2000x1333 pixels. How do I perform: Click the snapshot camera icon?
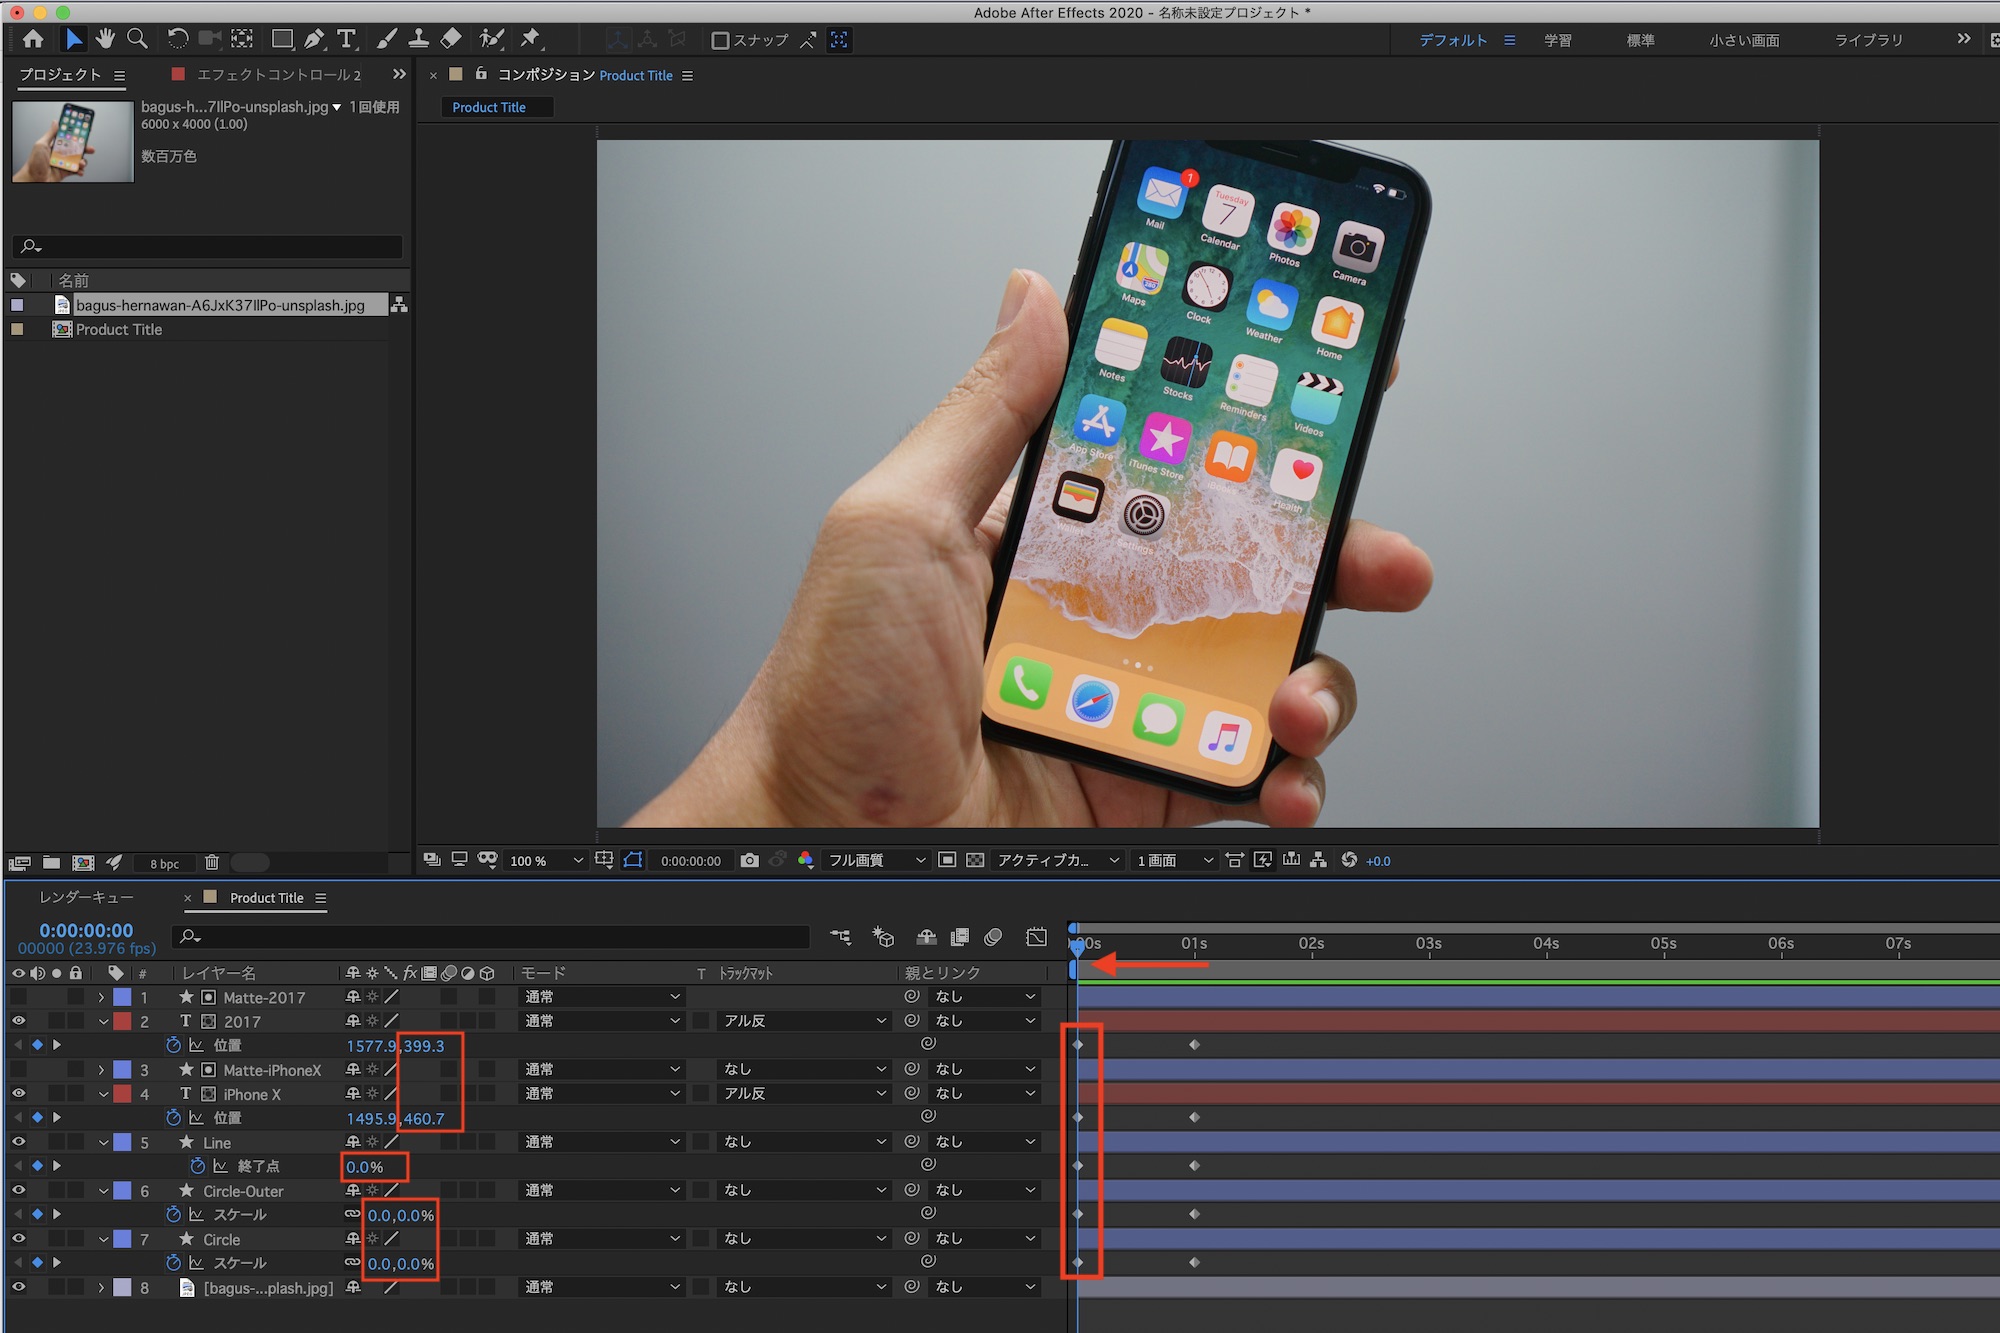tap(749, 860)
